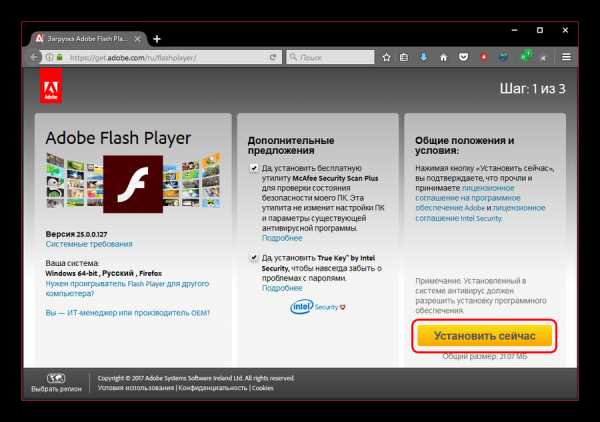This screenshot has height=422, width=600.
Task: Open Конфиденциальность footer link
Action: pyautogui.click(x=213, y=388)
